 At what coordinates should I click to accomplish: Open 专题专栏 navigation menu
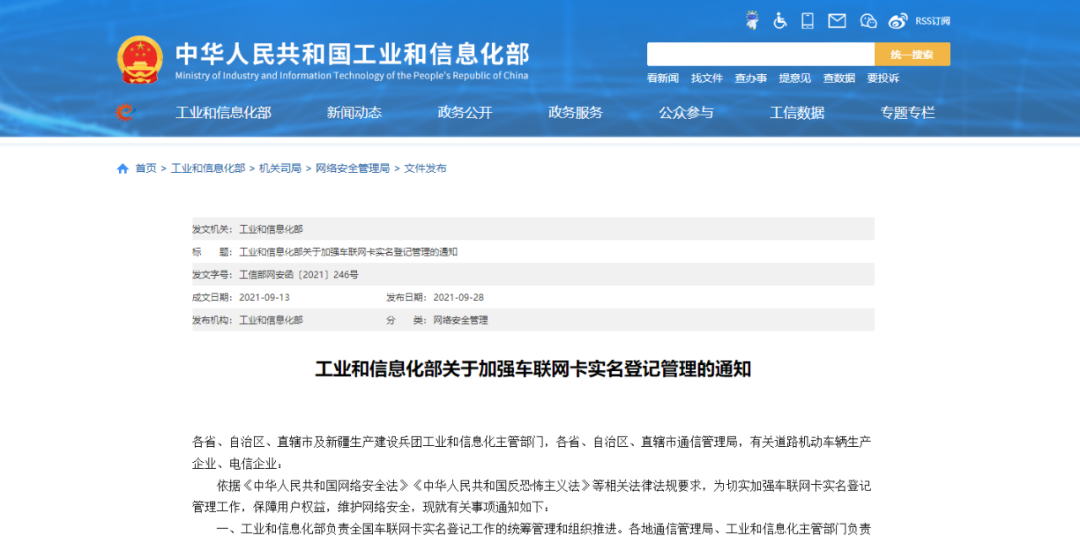coord(908,112)
